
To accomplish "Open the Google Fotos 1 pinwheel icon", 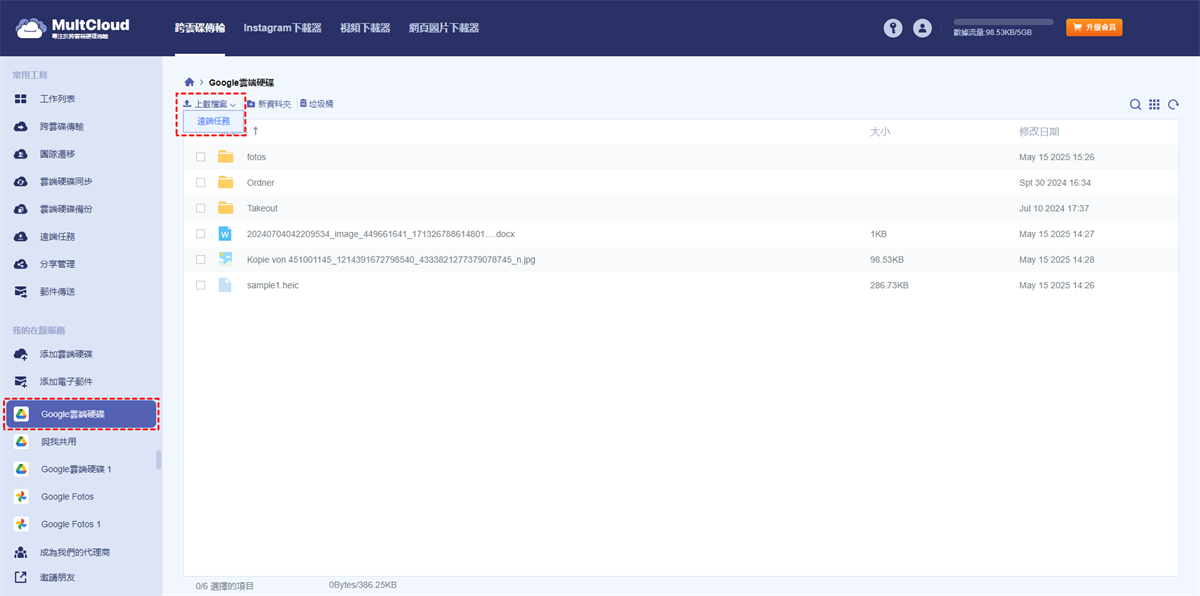I will 20,524.
